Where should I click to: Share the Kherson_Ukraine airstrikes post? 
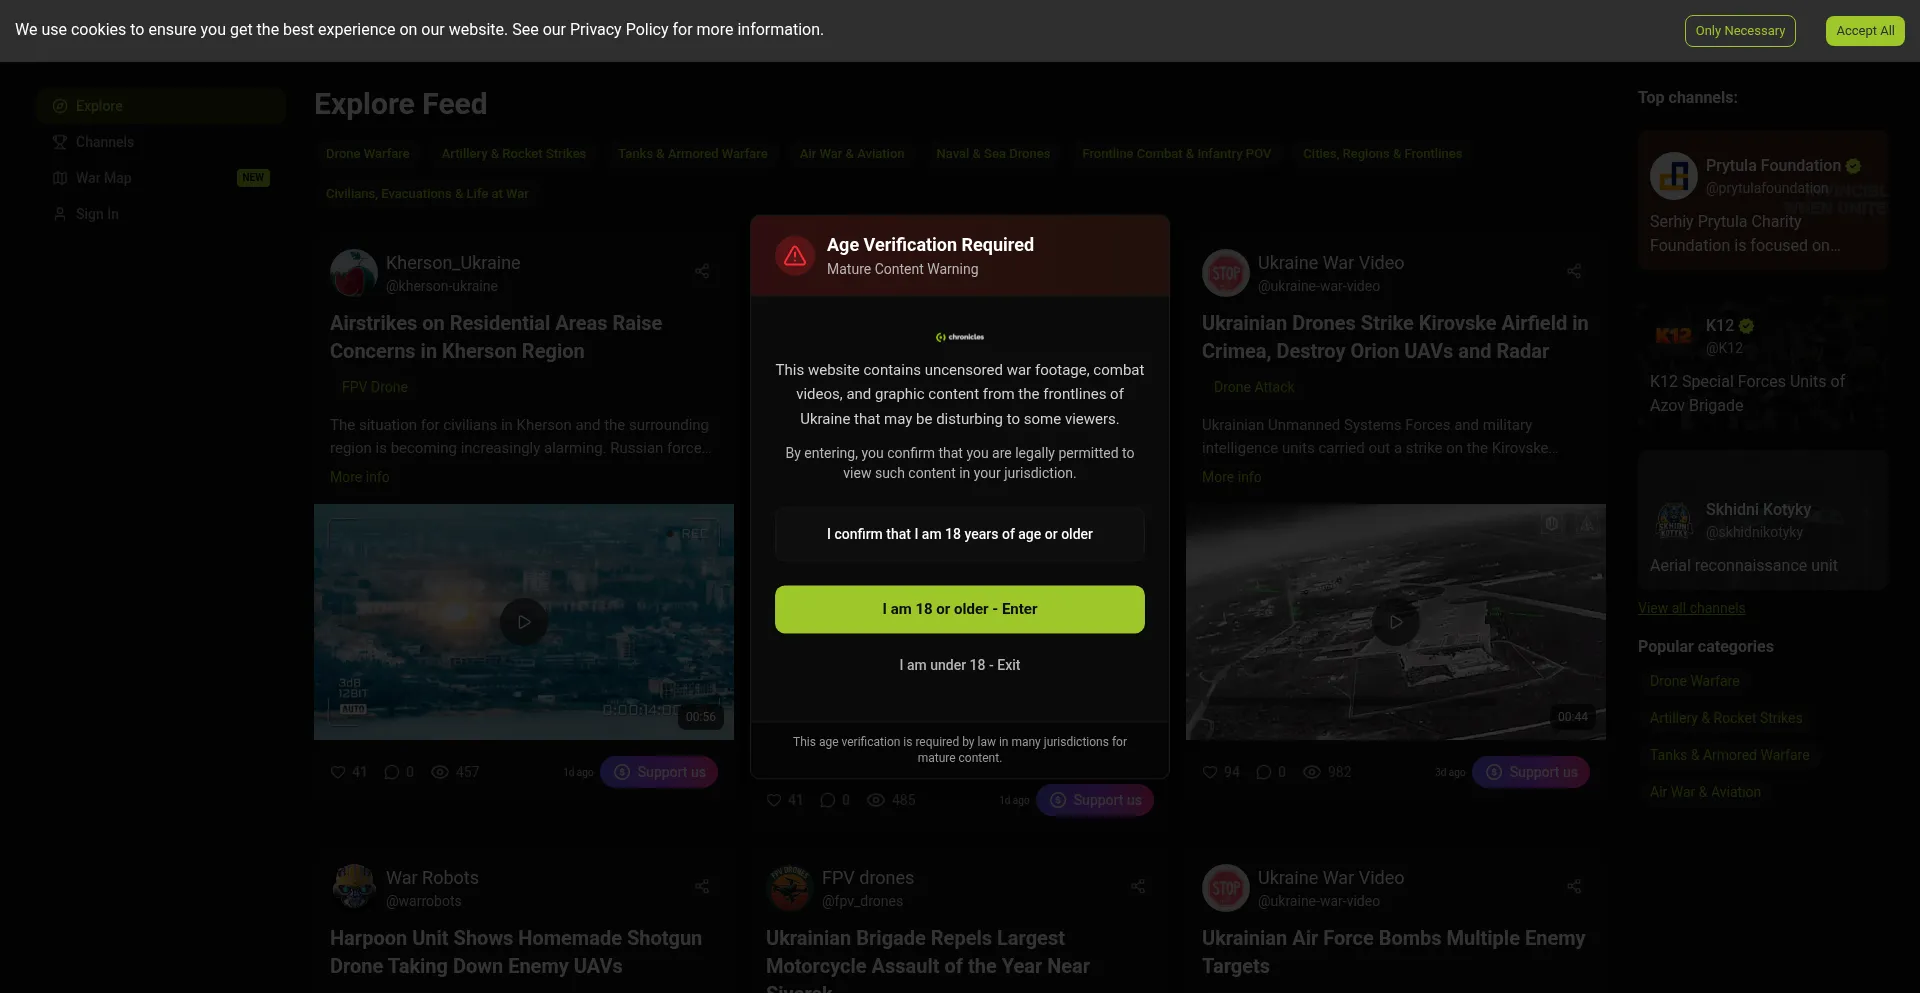(702, 271)
